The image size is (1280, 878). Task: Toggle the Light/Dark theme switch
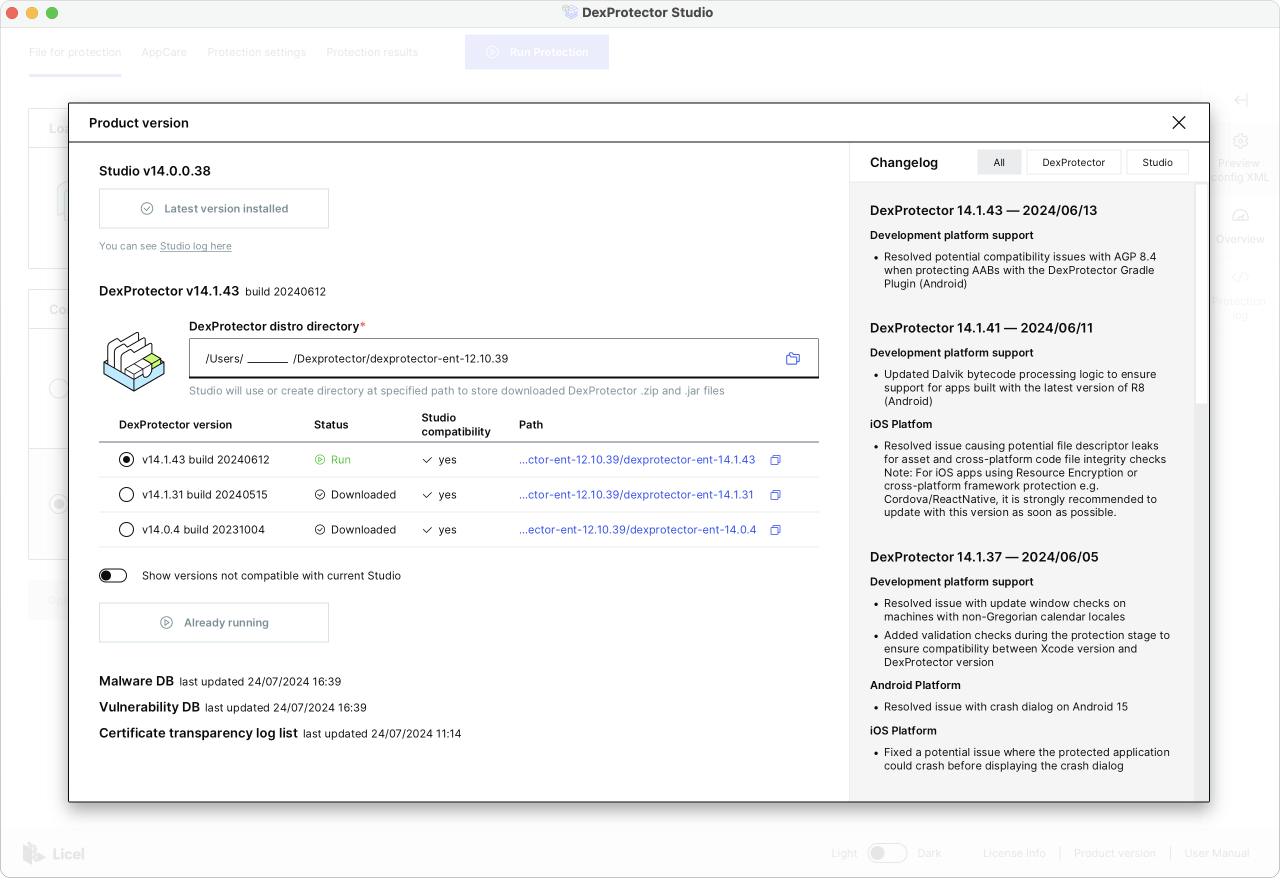click(x=887, y=853)
